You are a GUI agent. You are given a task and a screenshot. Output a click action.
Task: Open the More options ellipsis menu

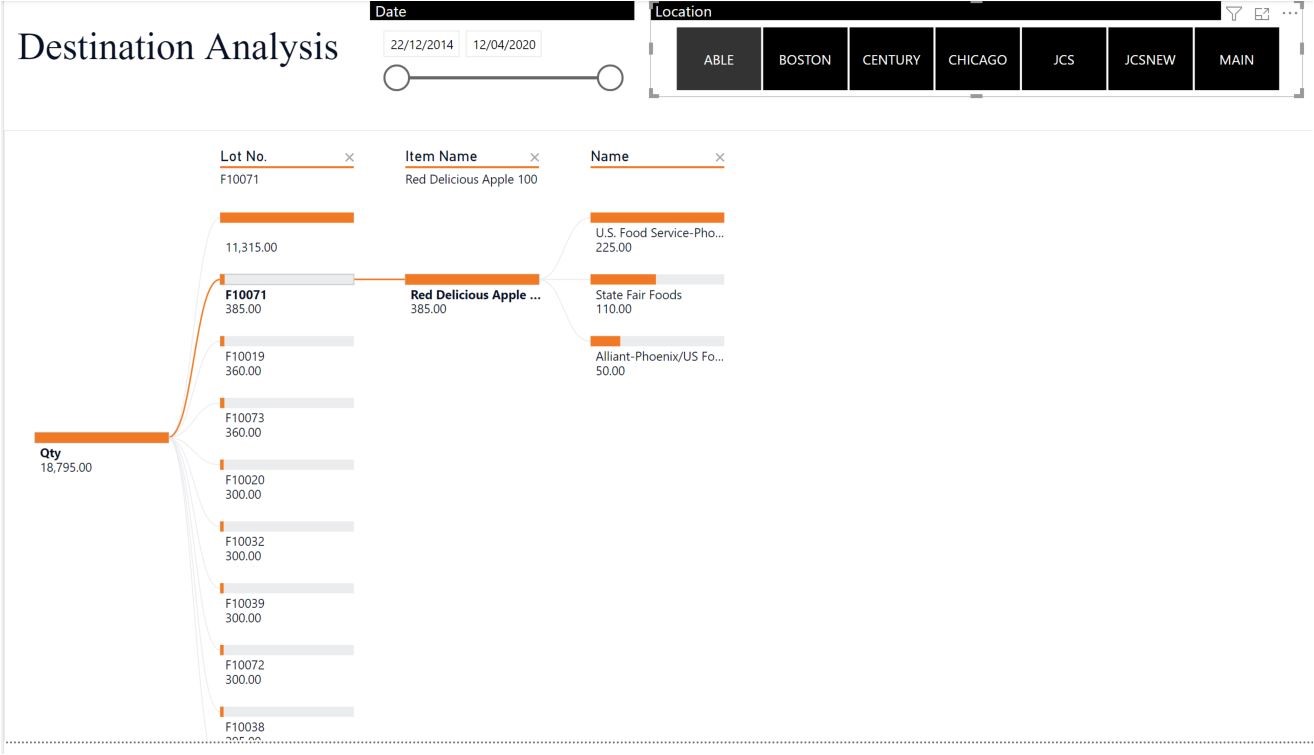click(x=1288, y=12)
